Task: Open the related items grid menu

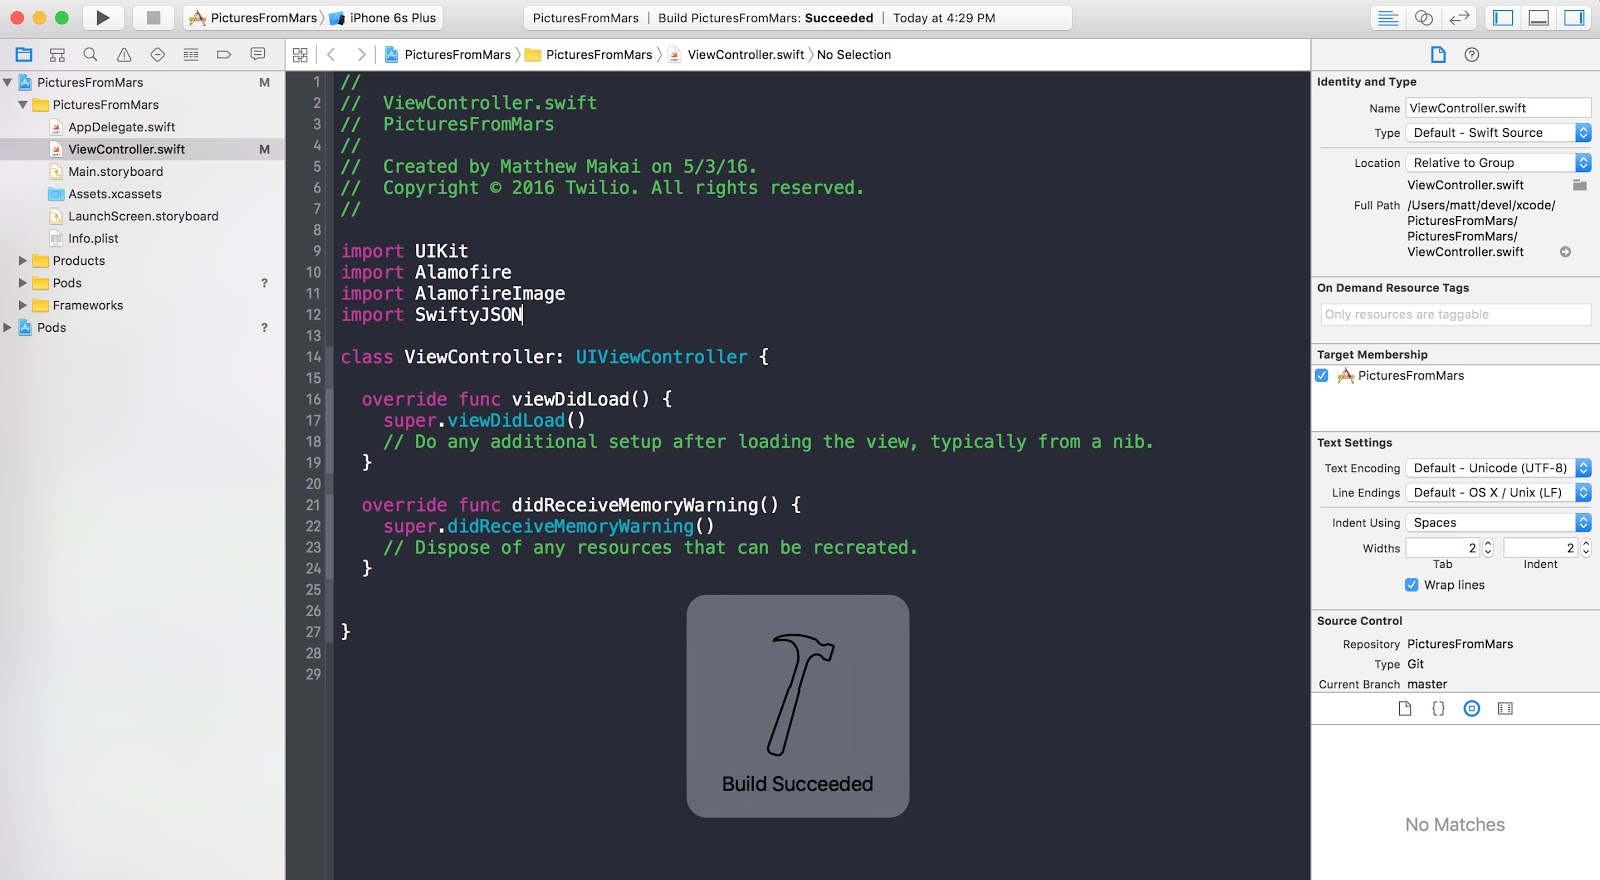Action: tap(300, 55)
